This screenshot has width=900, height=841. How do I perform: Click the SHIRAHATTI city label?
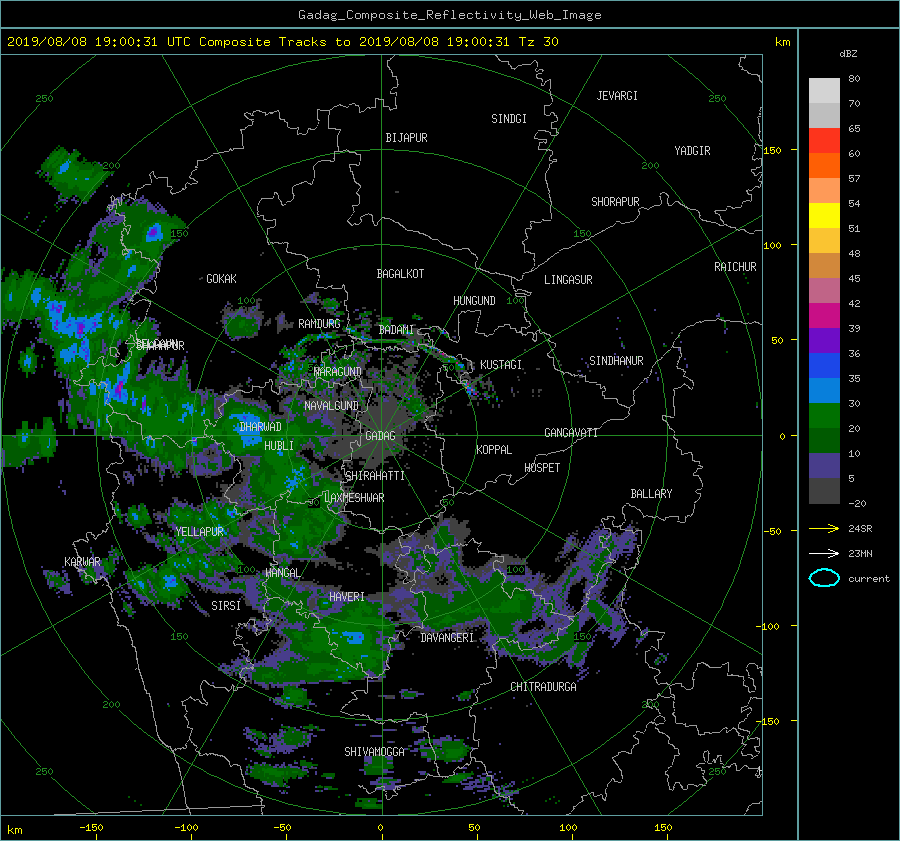[375, 476]
